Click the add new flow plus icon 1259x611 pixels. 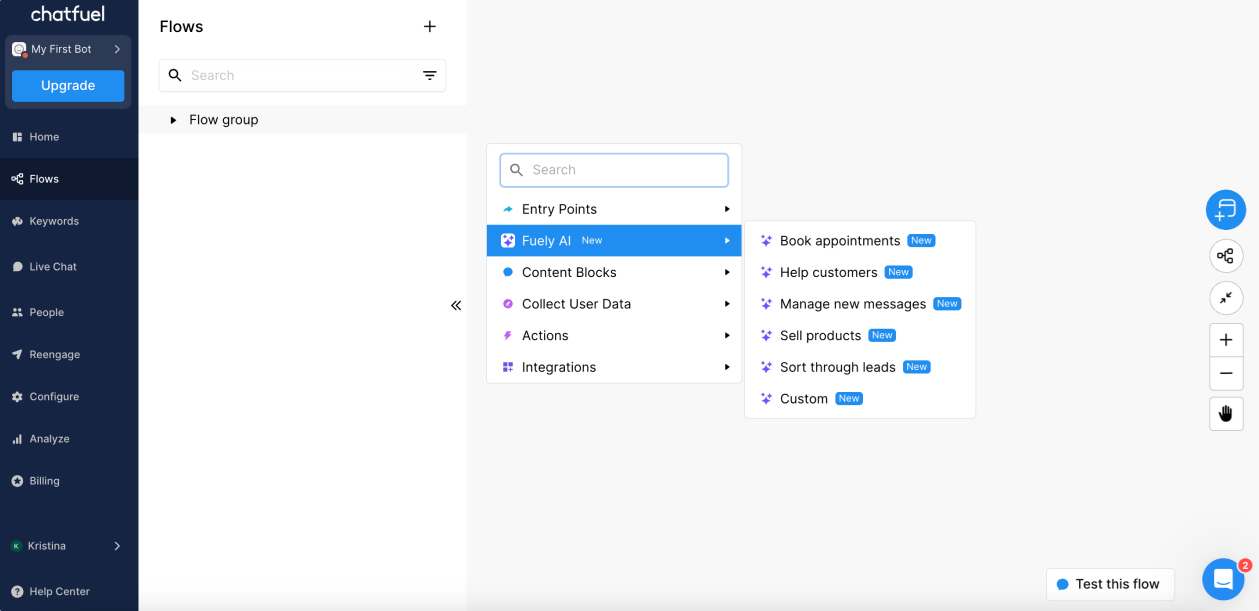(430, 27)
